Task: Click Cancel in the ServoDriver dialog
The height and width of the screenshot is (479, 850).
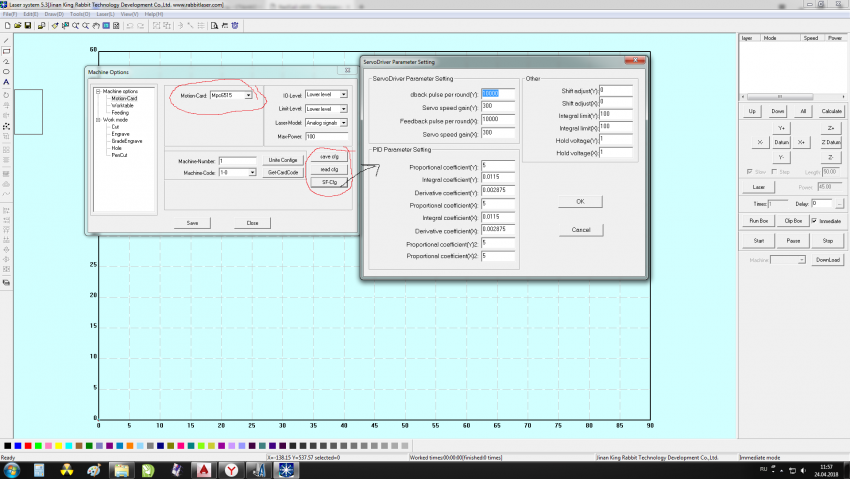Action: 581,230
